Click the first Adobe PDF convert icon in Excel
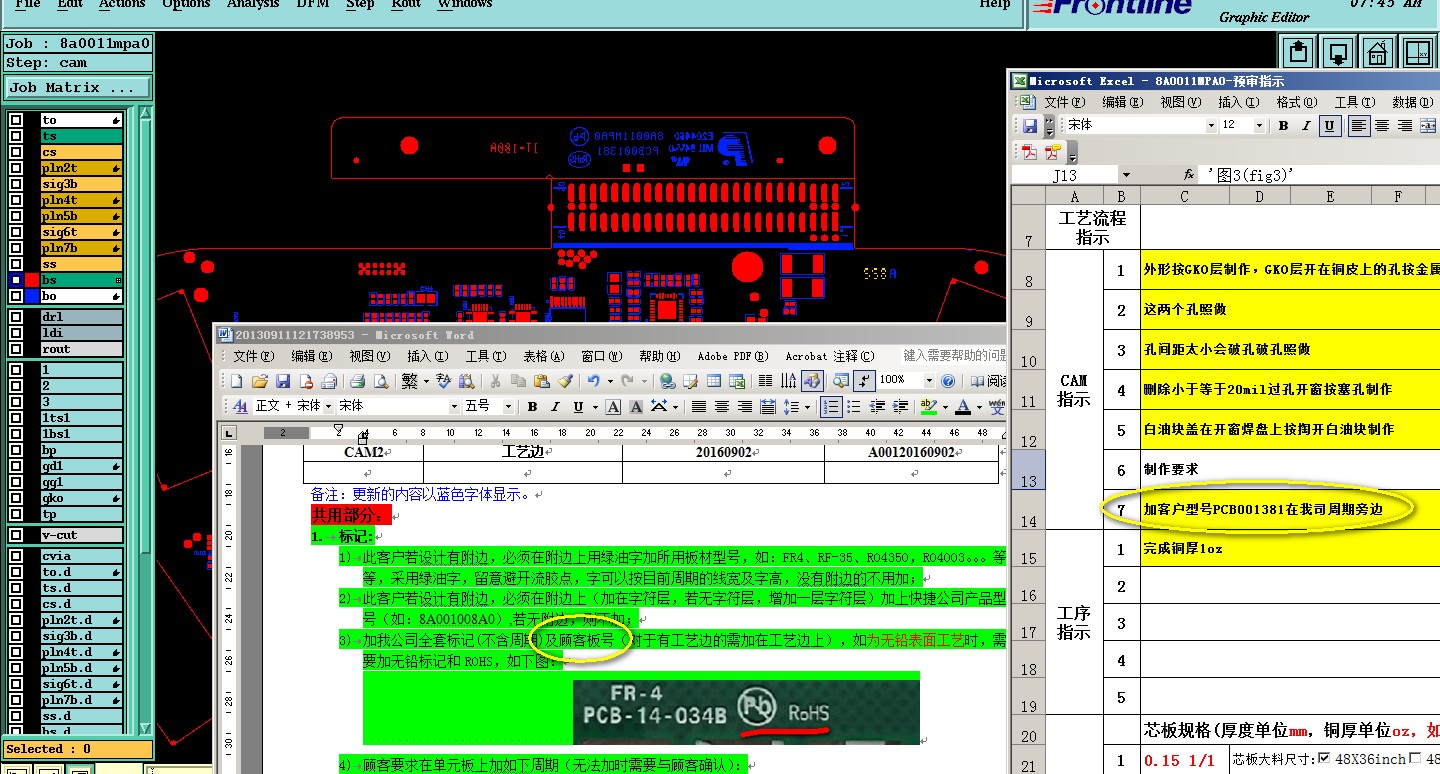 pyautogui.click(x=1030, y=152)
